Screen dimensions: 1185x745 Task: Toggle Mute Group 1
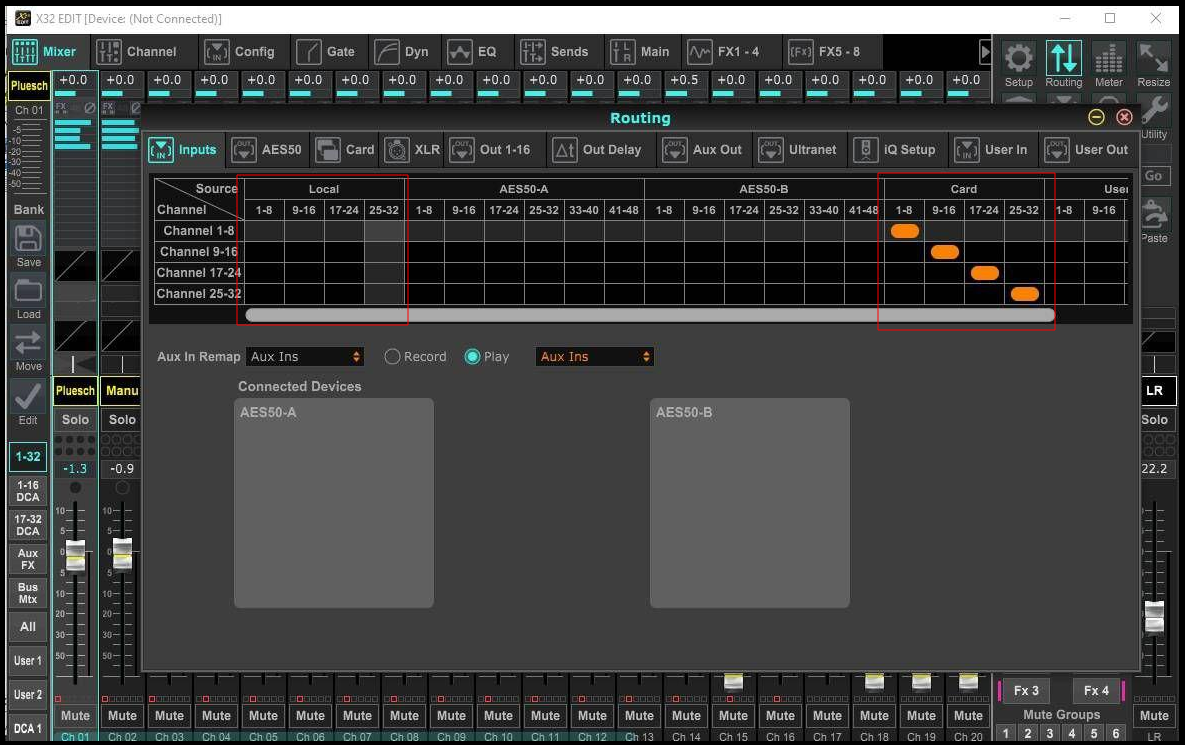(1005, 733)
